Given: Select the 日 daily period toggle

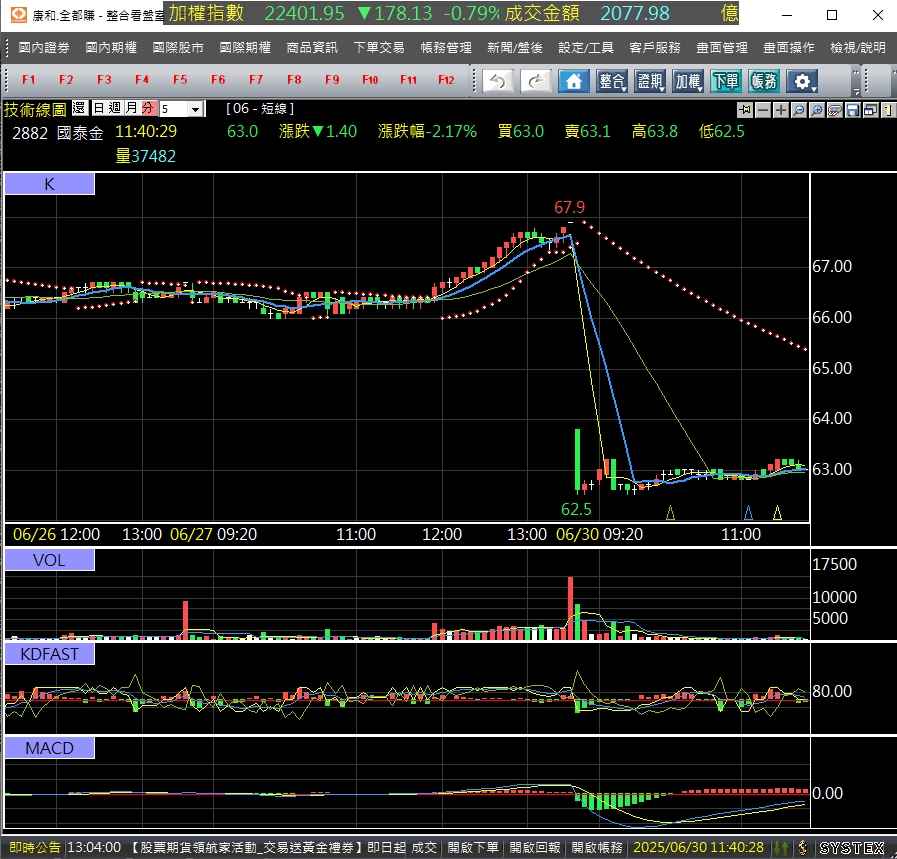Looking at the screenshot, I should [x=98, y=108].
